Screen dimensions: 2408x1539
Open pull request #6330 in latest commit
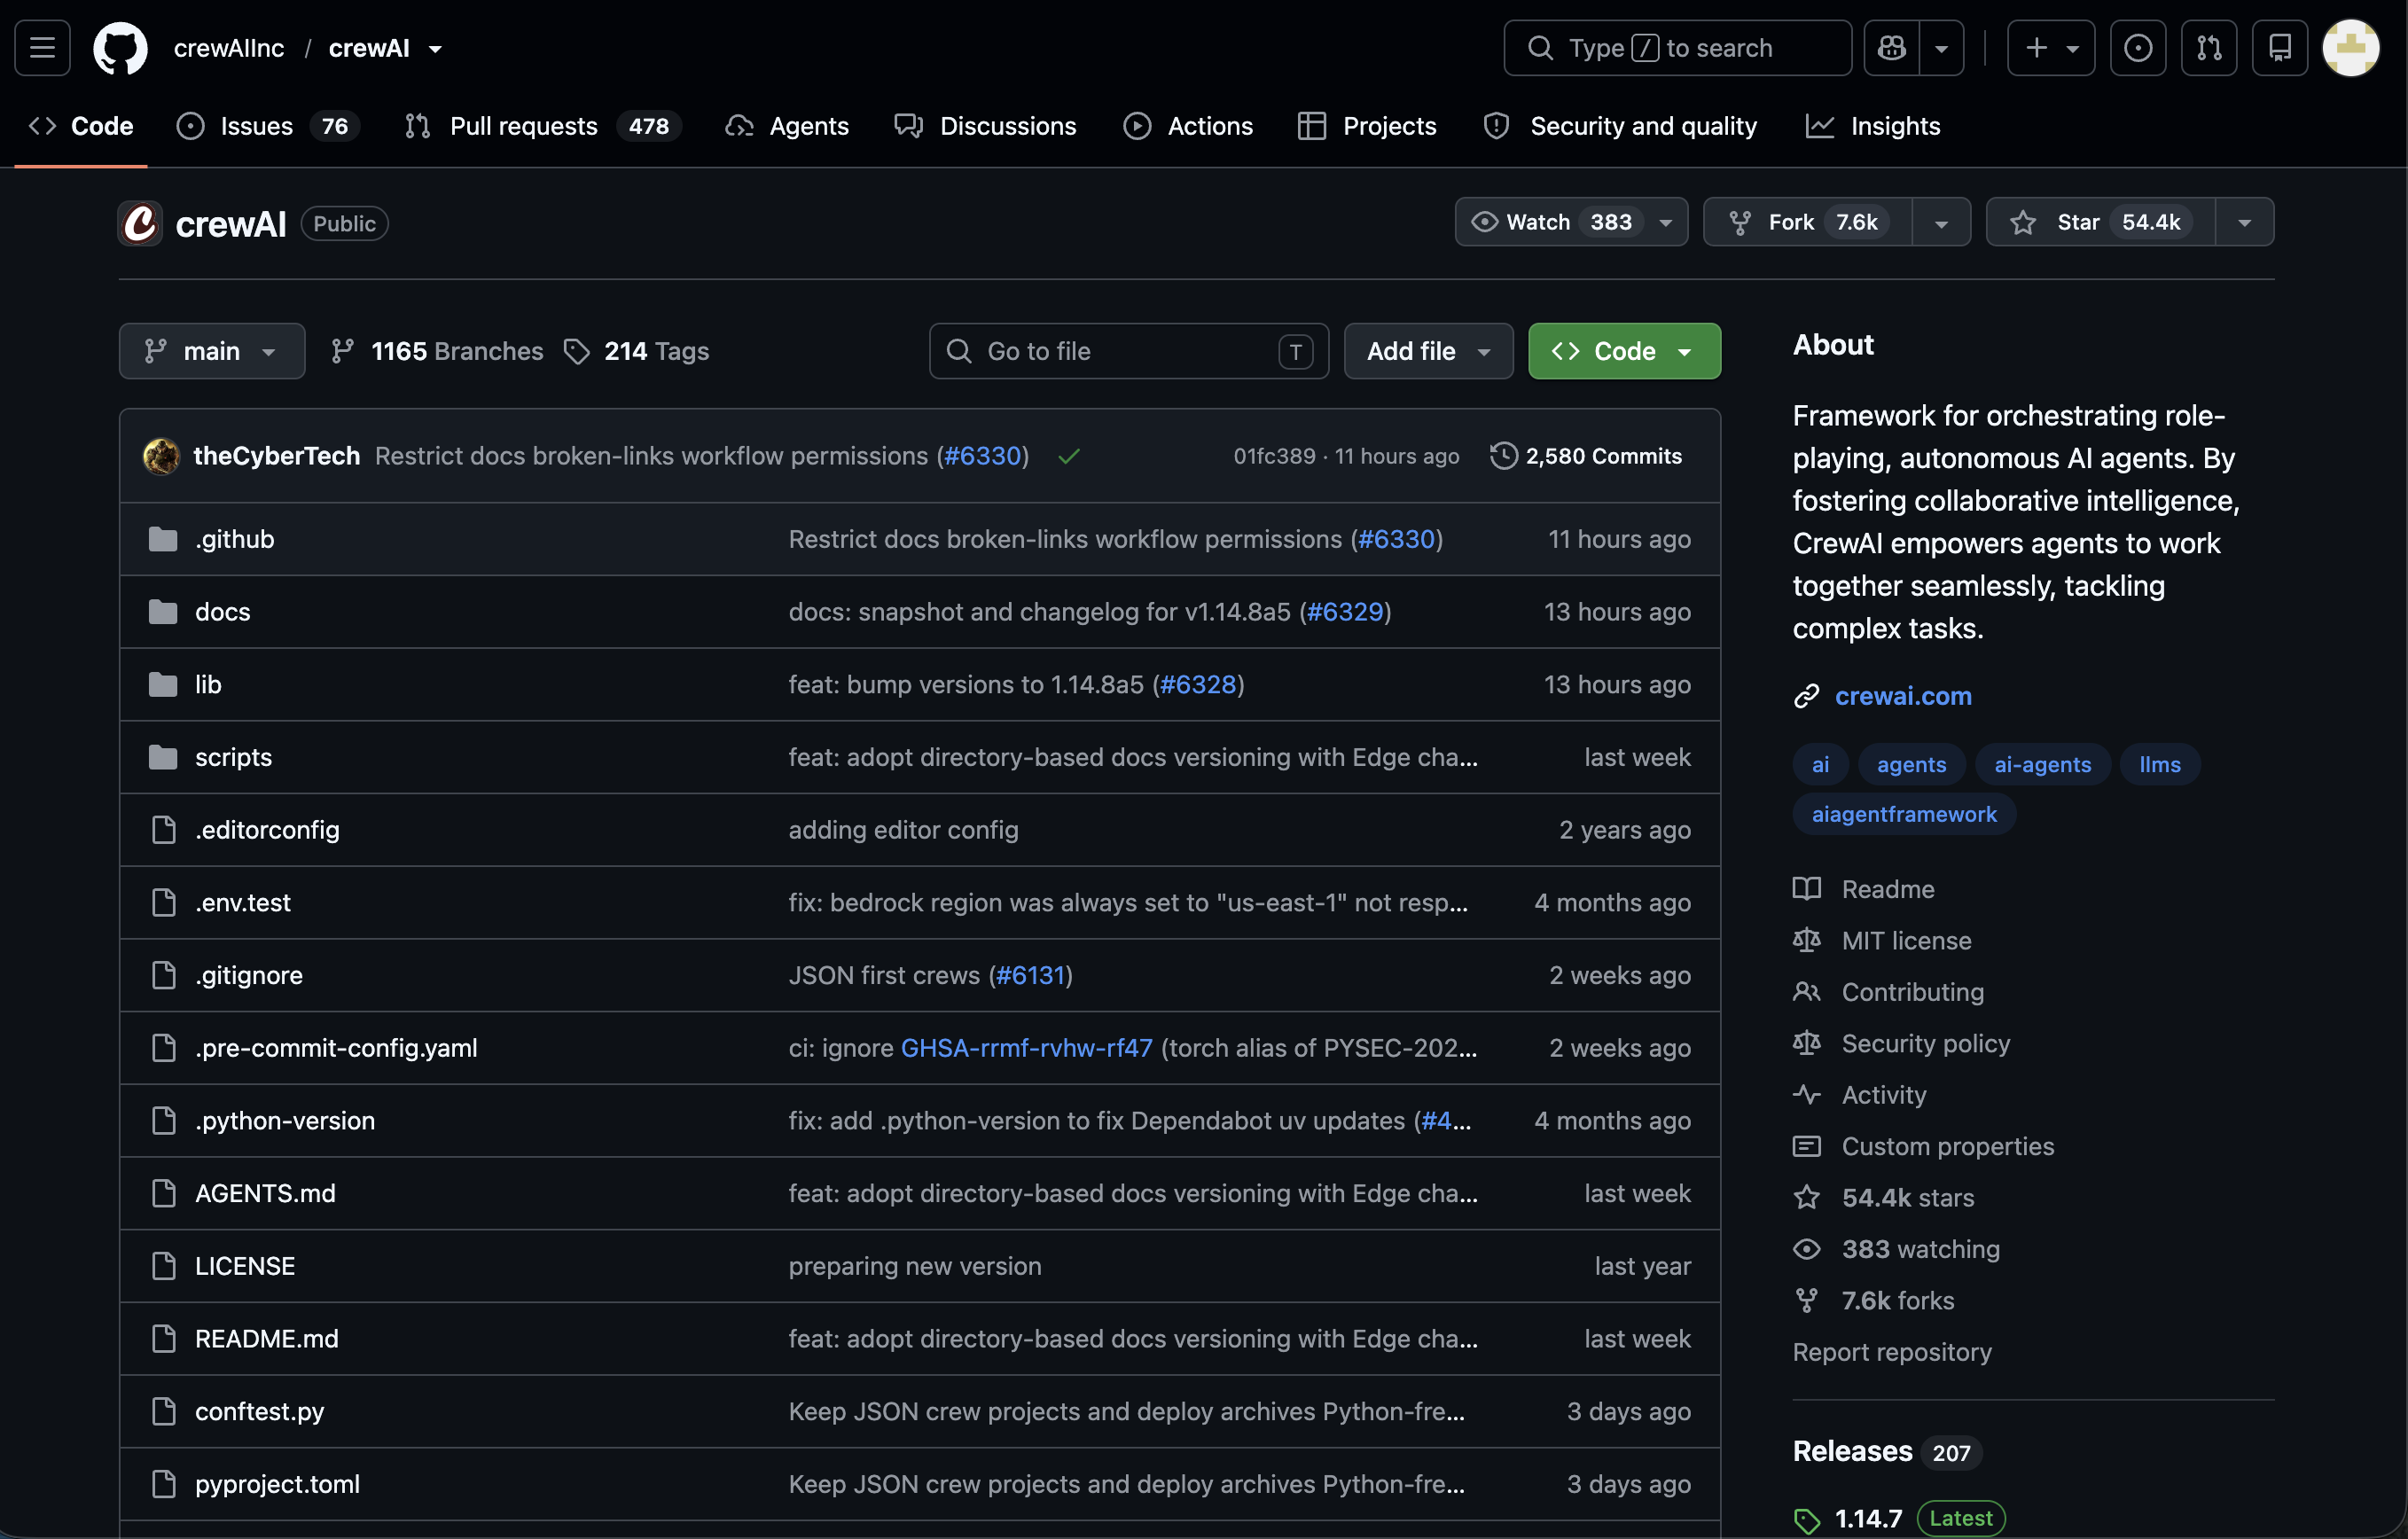982,456
